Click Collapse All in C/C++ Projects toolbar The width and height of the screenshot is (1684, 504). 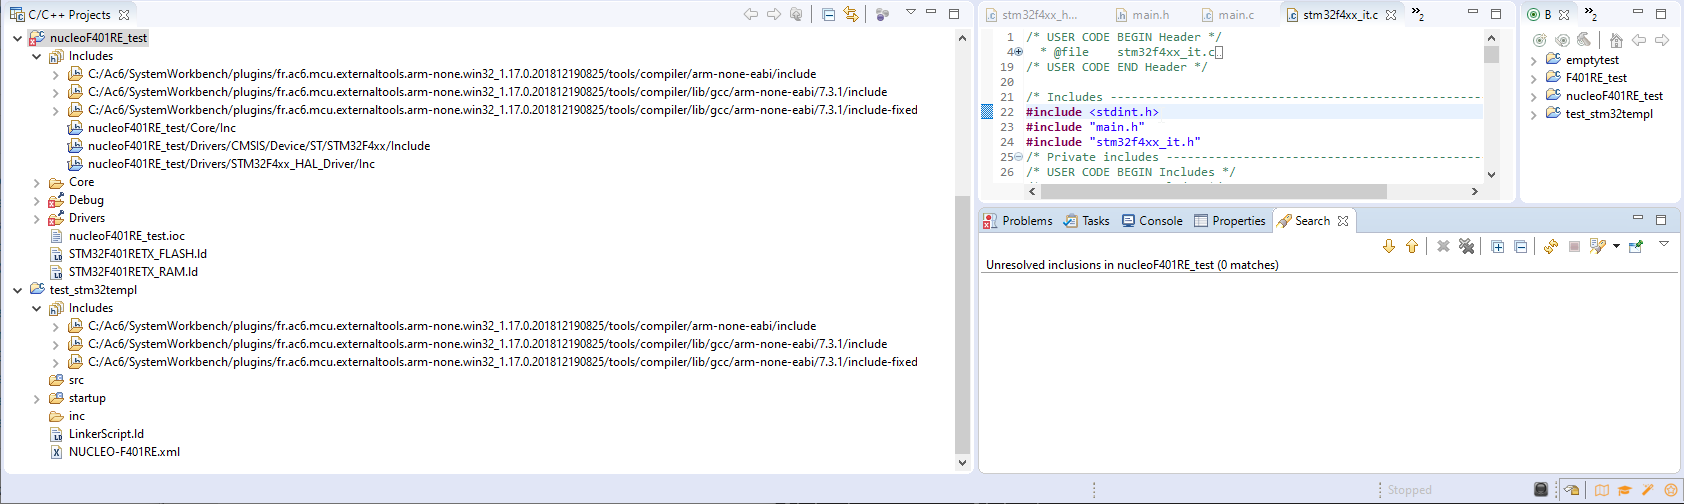pyautogui.click(x=828, y=14)
